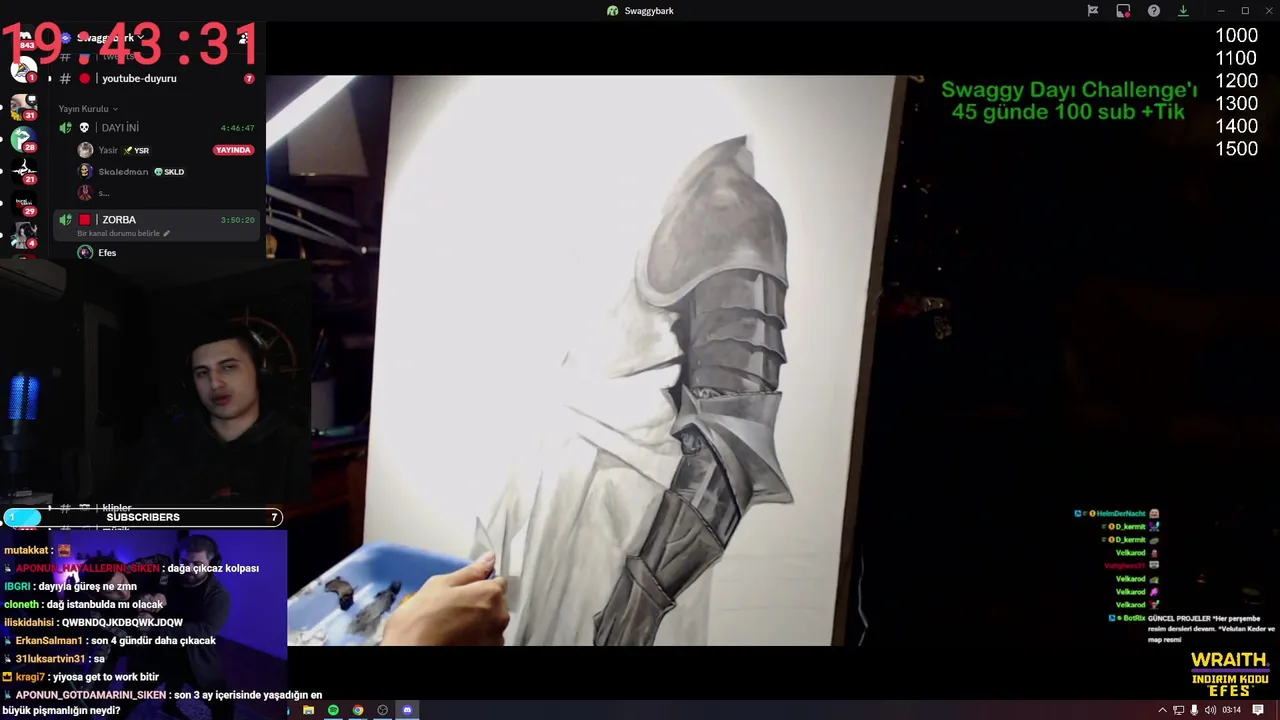
Task: Click the SUBSCRIBERS goal bar
Action: click(143, 517)
